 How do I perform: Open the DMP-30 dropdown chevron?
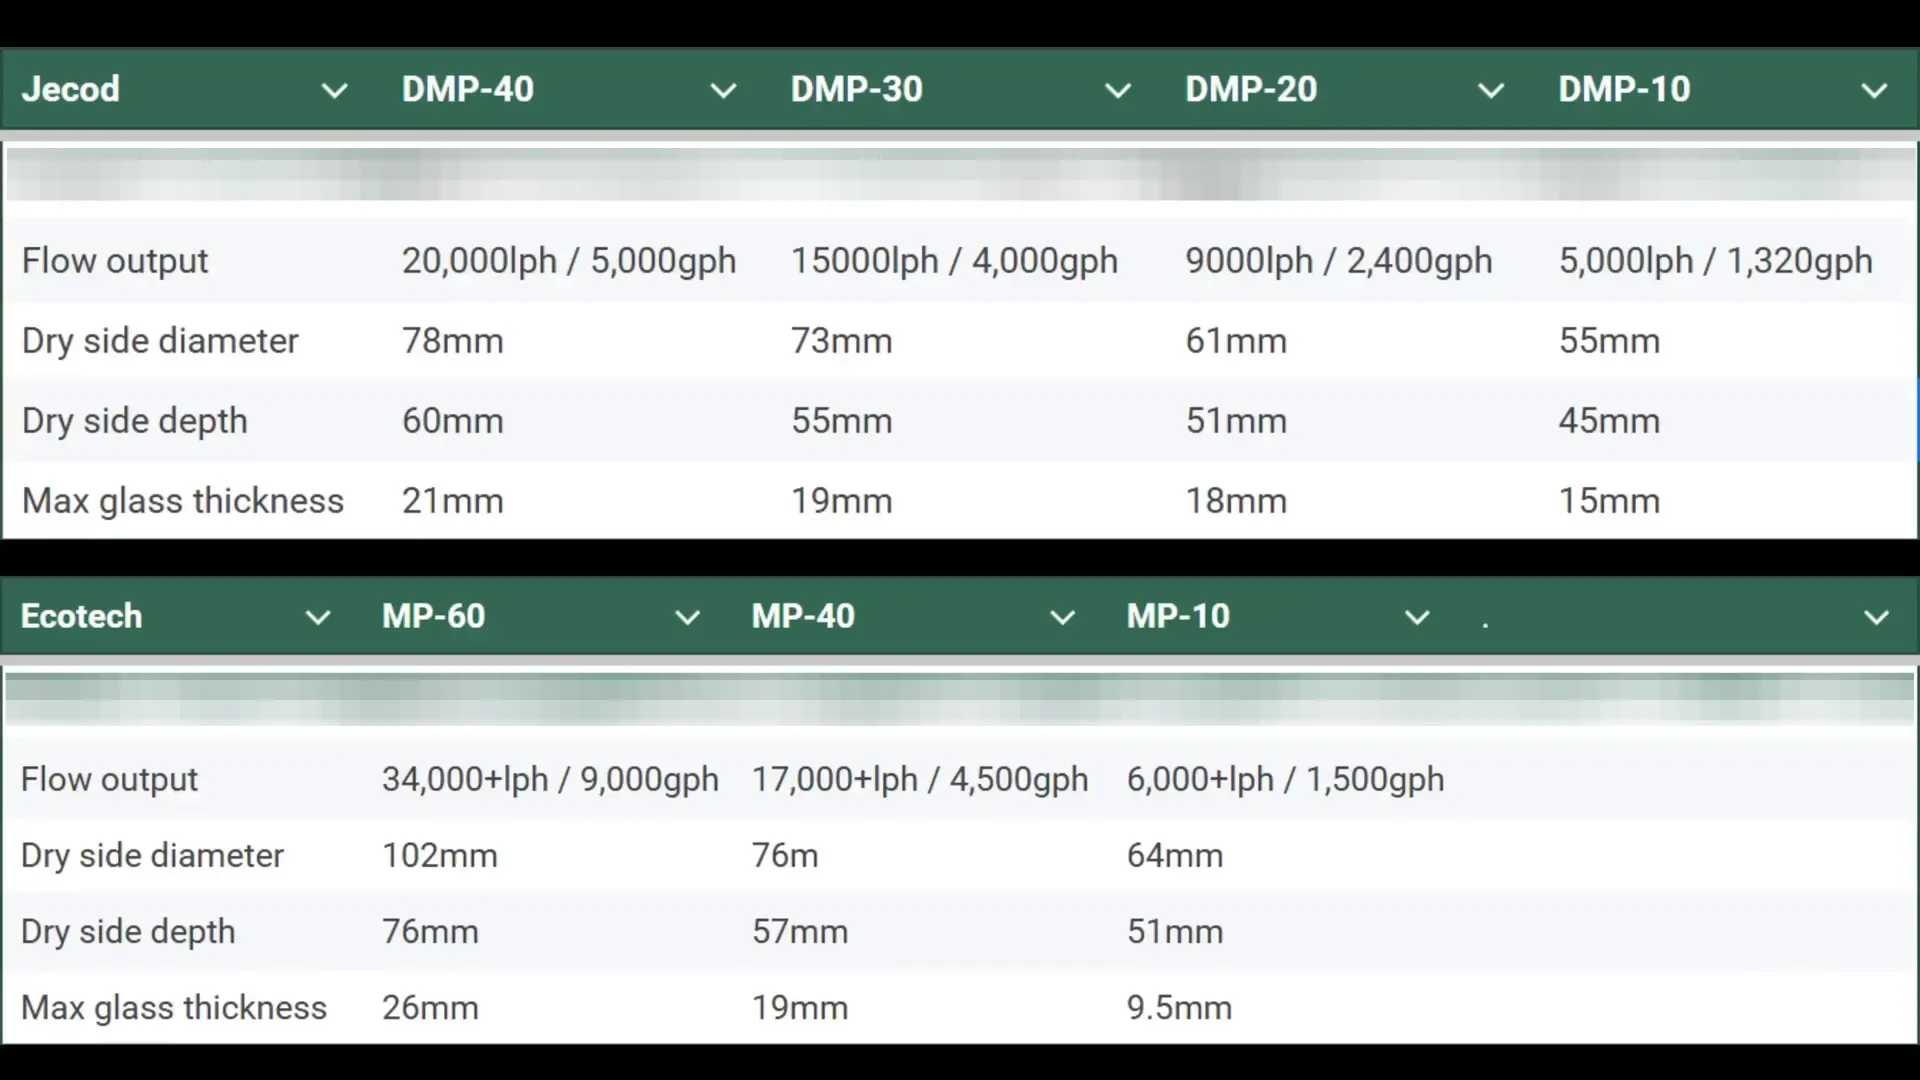1117,89
